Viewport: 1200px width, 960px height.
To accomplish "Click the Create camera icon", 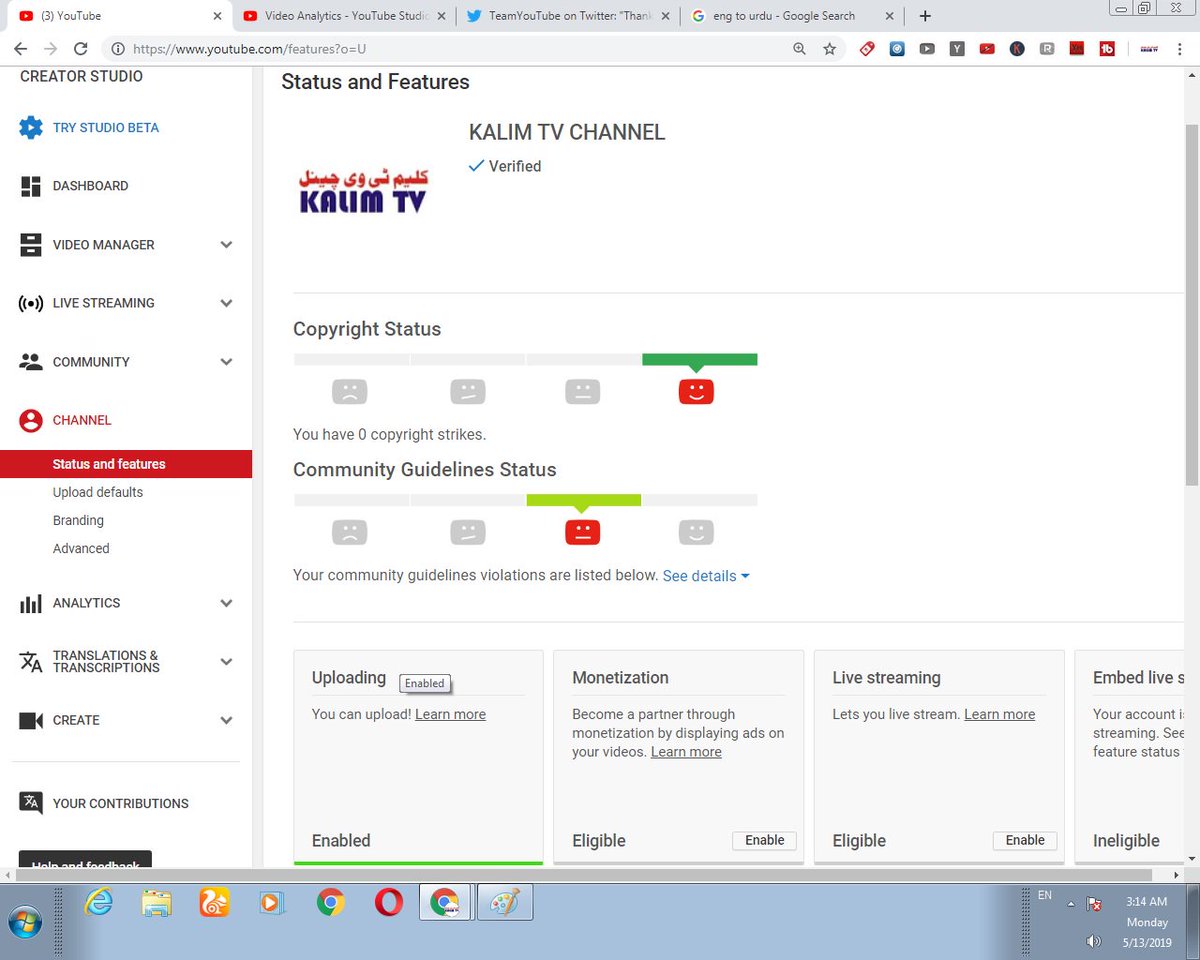I will click(x=31, y=720).
